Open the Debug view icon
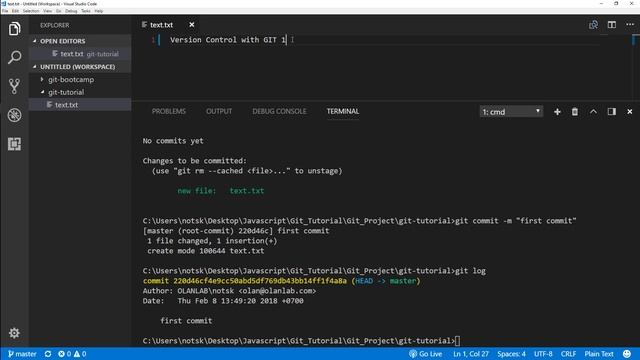Image resolution: width=640 pixels, height=360 pixels. point(14,115)
